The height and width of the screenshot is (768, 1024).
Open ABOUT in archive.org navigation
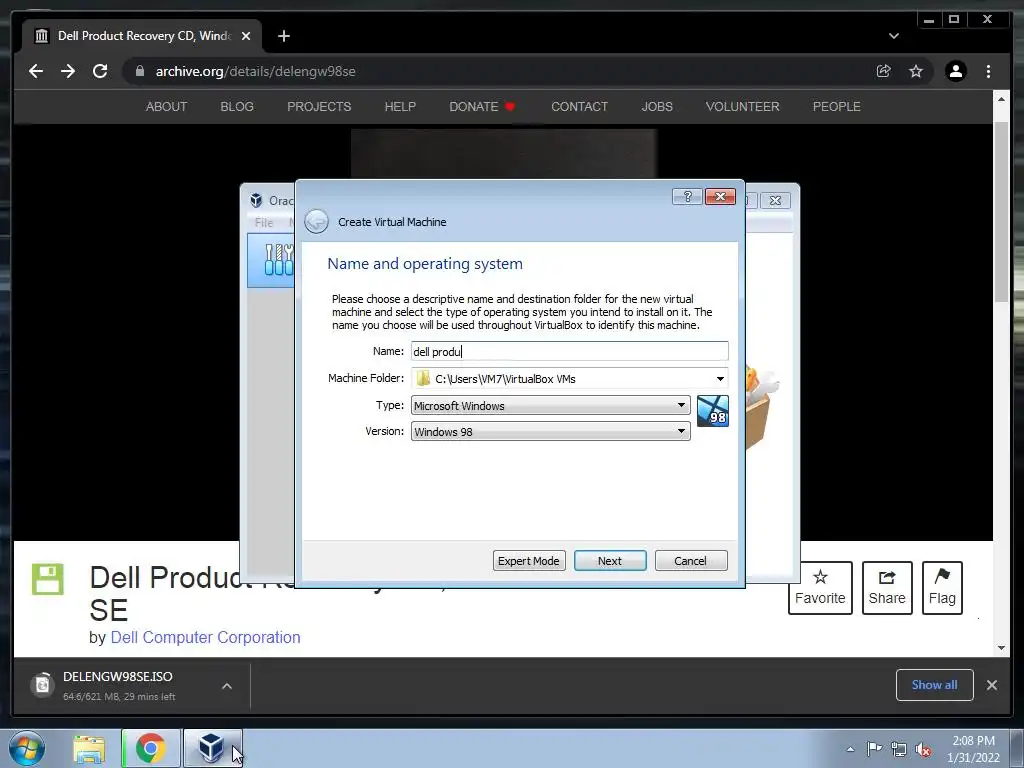click(167, 106)
